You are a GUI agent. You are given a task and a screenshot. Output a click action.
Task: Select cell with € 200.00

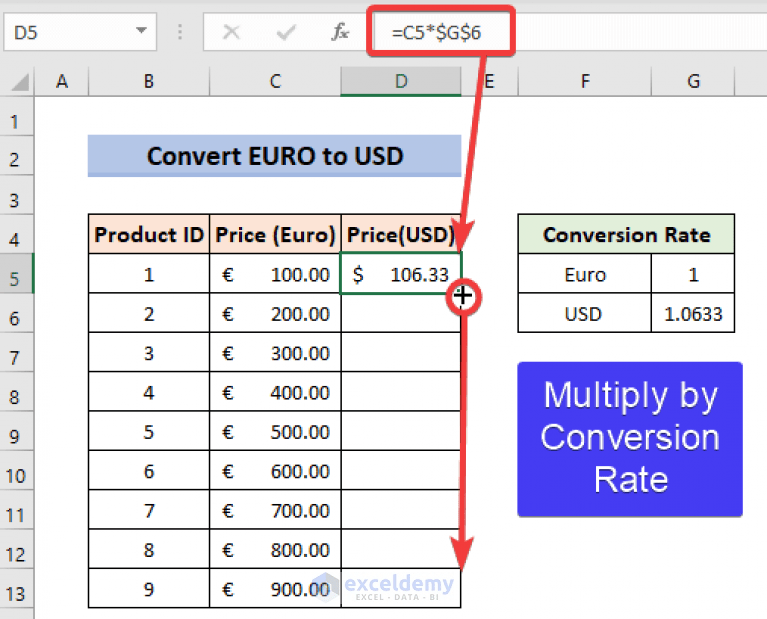coord(275,314)
